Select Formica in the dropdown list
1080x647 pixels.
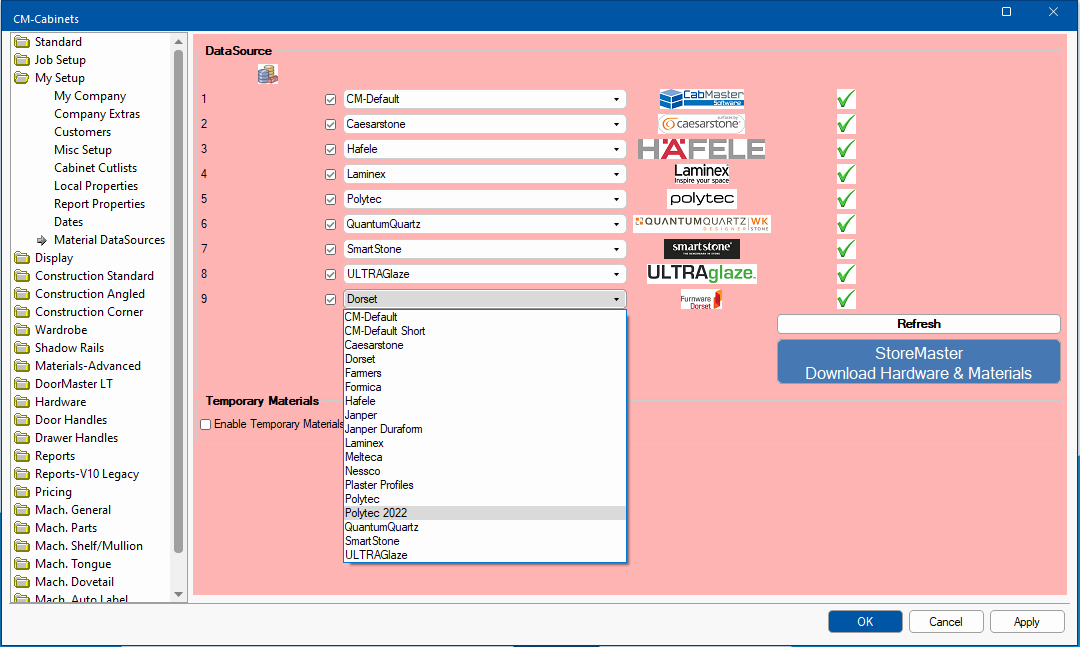point(485,387)
